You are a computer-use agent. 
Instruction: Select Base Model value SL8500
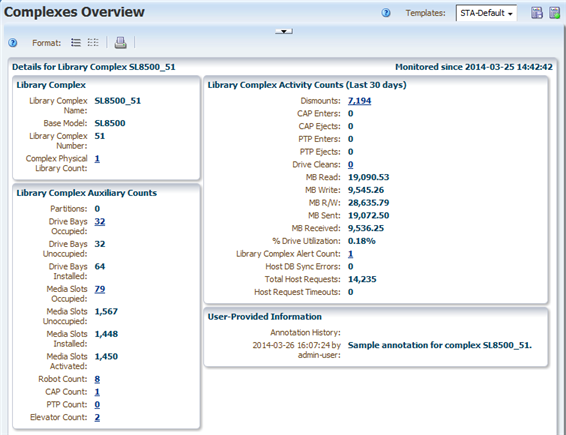(110, 123)
